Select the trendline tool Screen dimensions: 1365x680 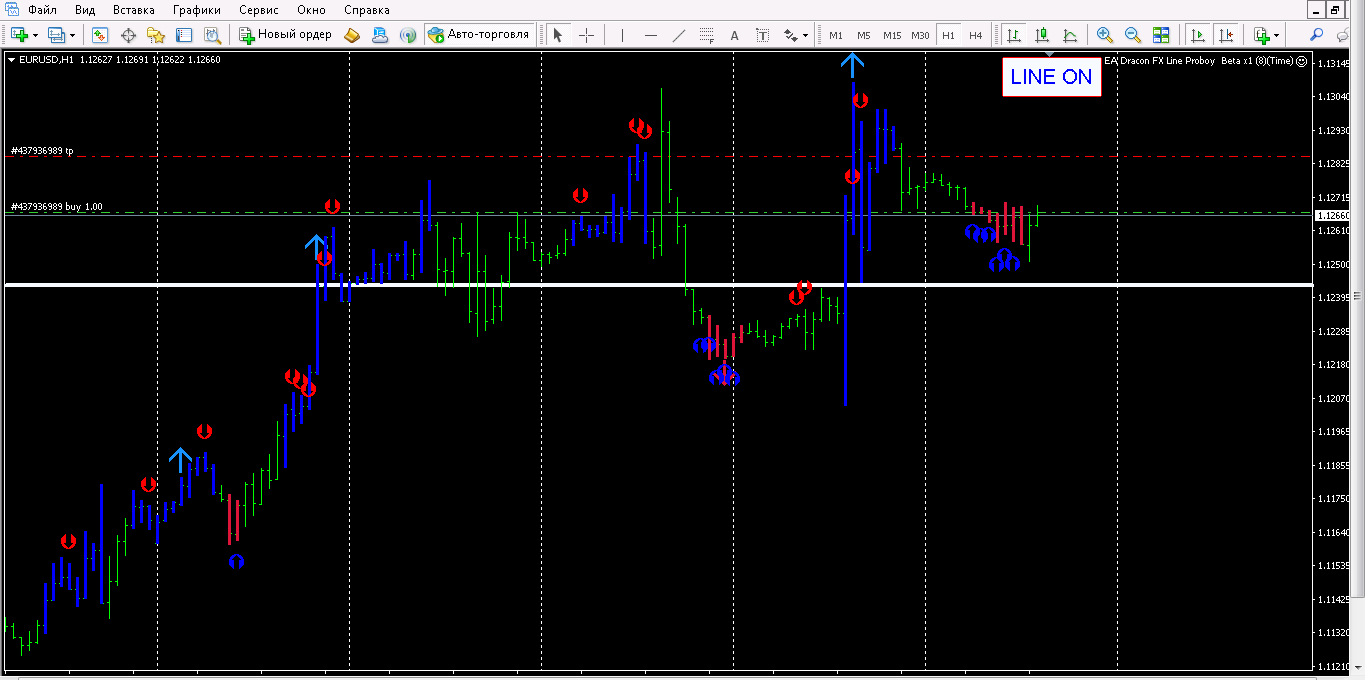[x=679, y=35]
